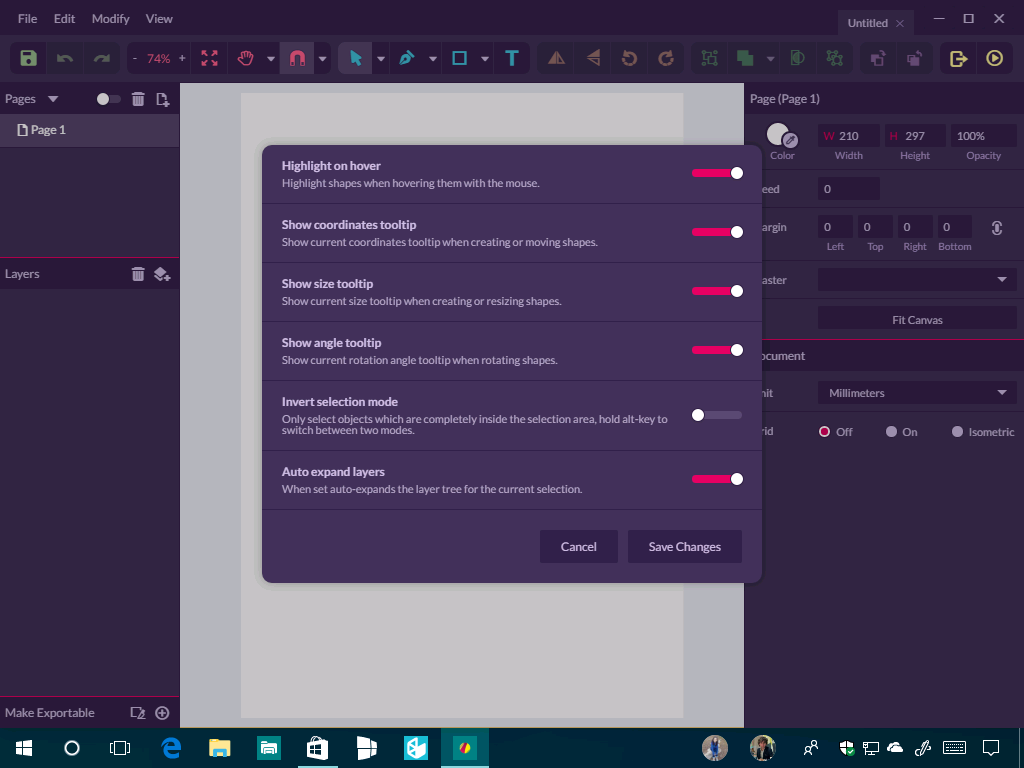Screen dimensions: 1024x768
Task: Select the Pointer tool
Action: [355, 58]
